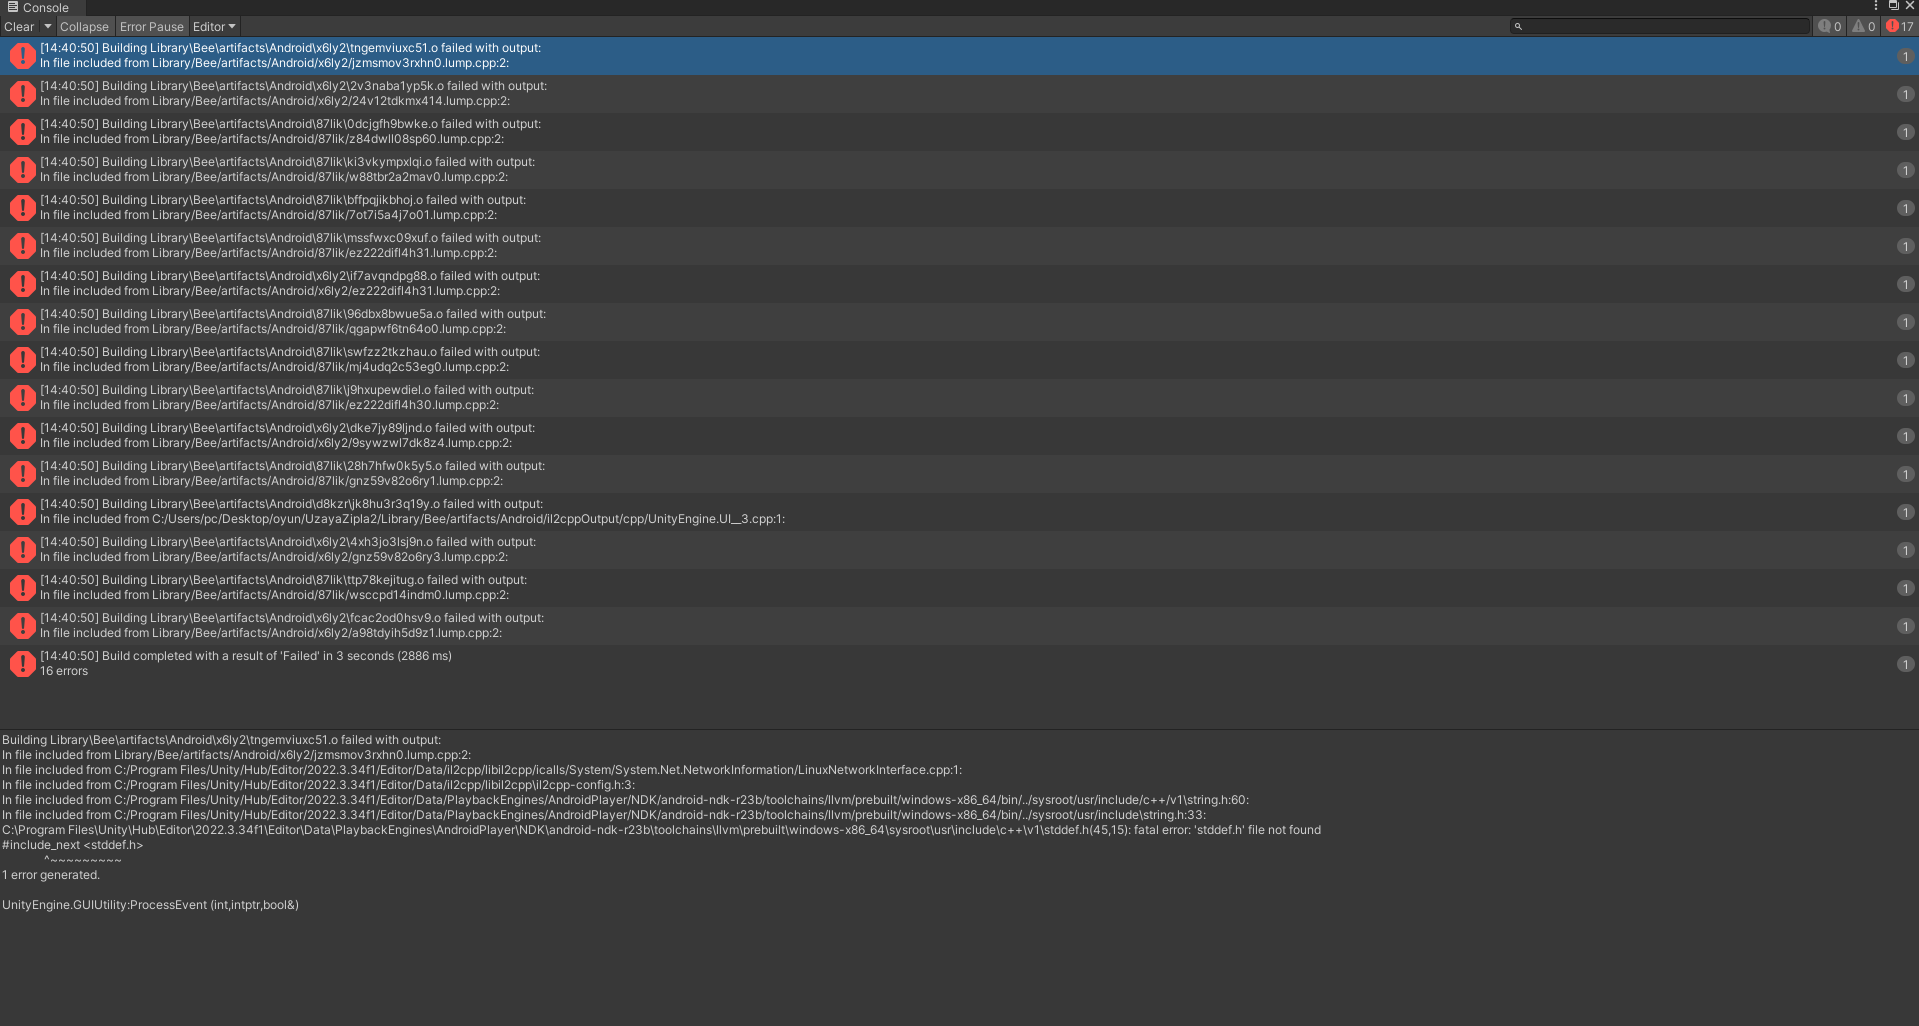Click the error icon of dke7jy89ljnd.o entry
Viewport: 1919px width, 1026px height.
[22, 436]
